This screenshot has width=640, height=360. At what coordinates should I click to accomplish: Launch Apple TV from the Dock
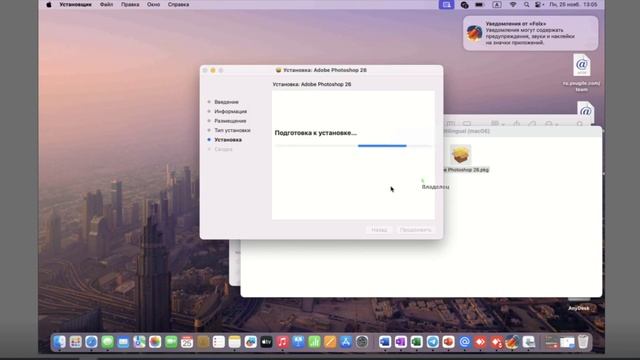click(267, 342)
